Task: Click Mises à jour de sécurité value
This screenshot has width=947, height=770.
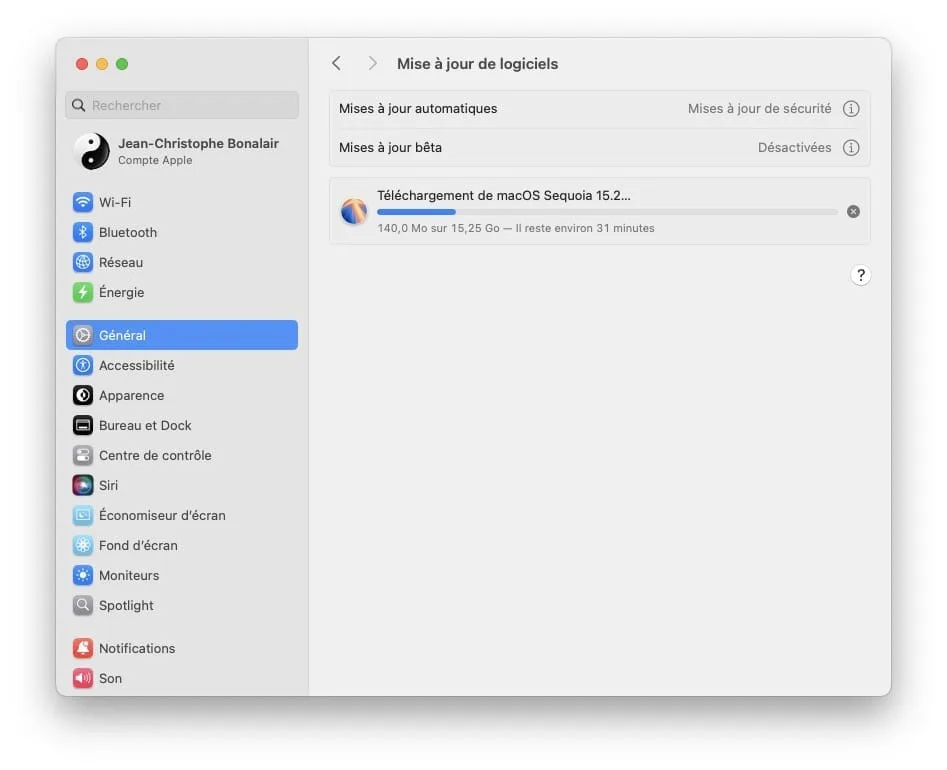Action: (x=759, y=109)
